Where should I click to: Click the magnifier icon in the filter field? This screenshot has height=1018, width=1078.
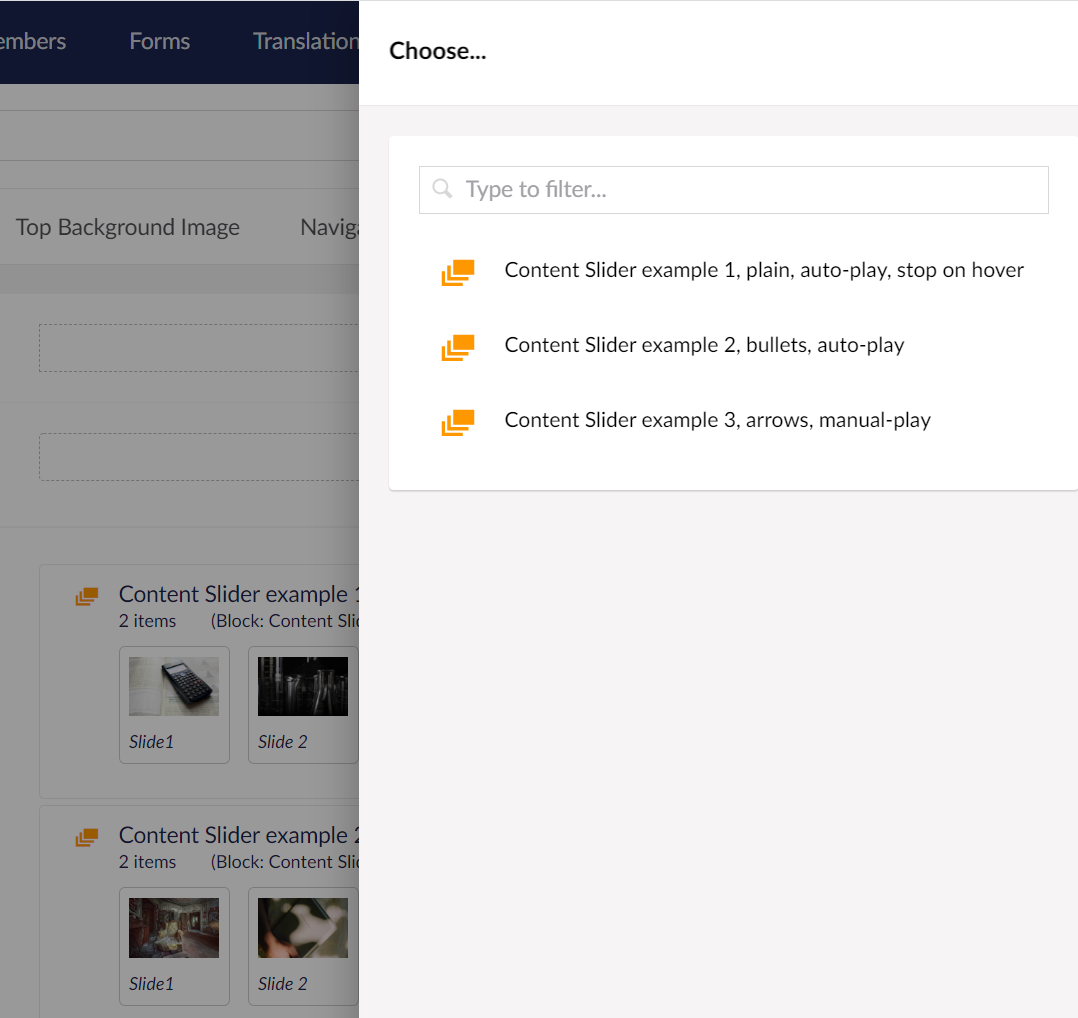pyautogui.click(x=442, y=189)
